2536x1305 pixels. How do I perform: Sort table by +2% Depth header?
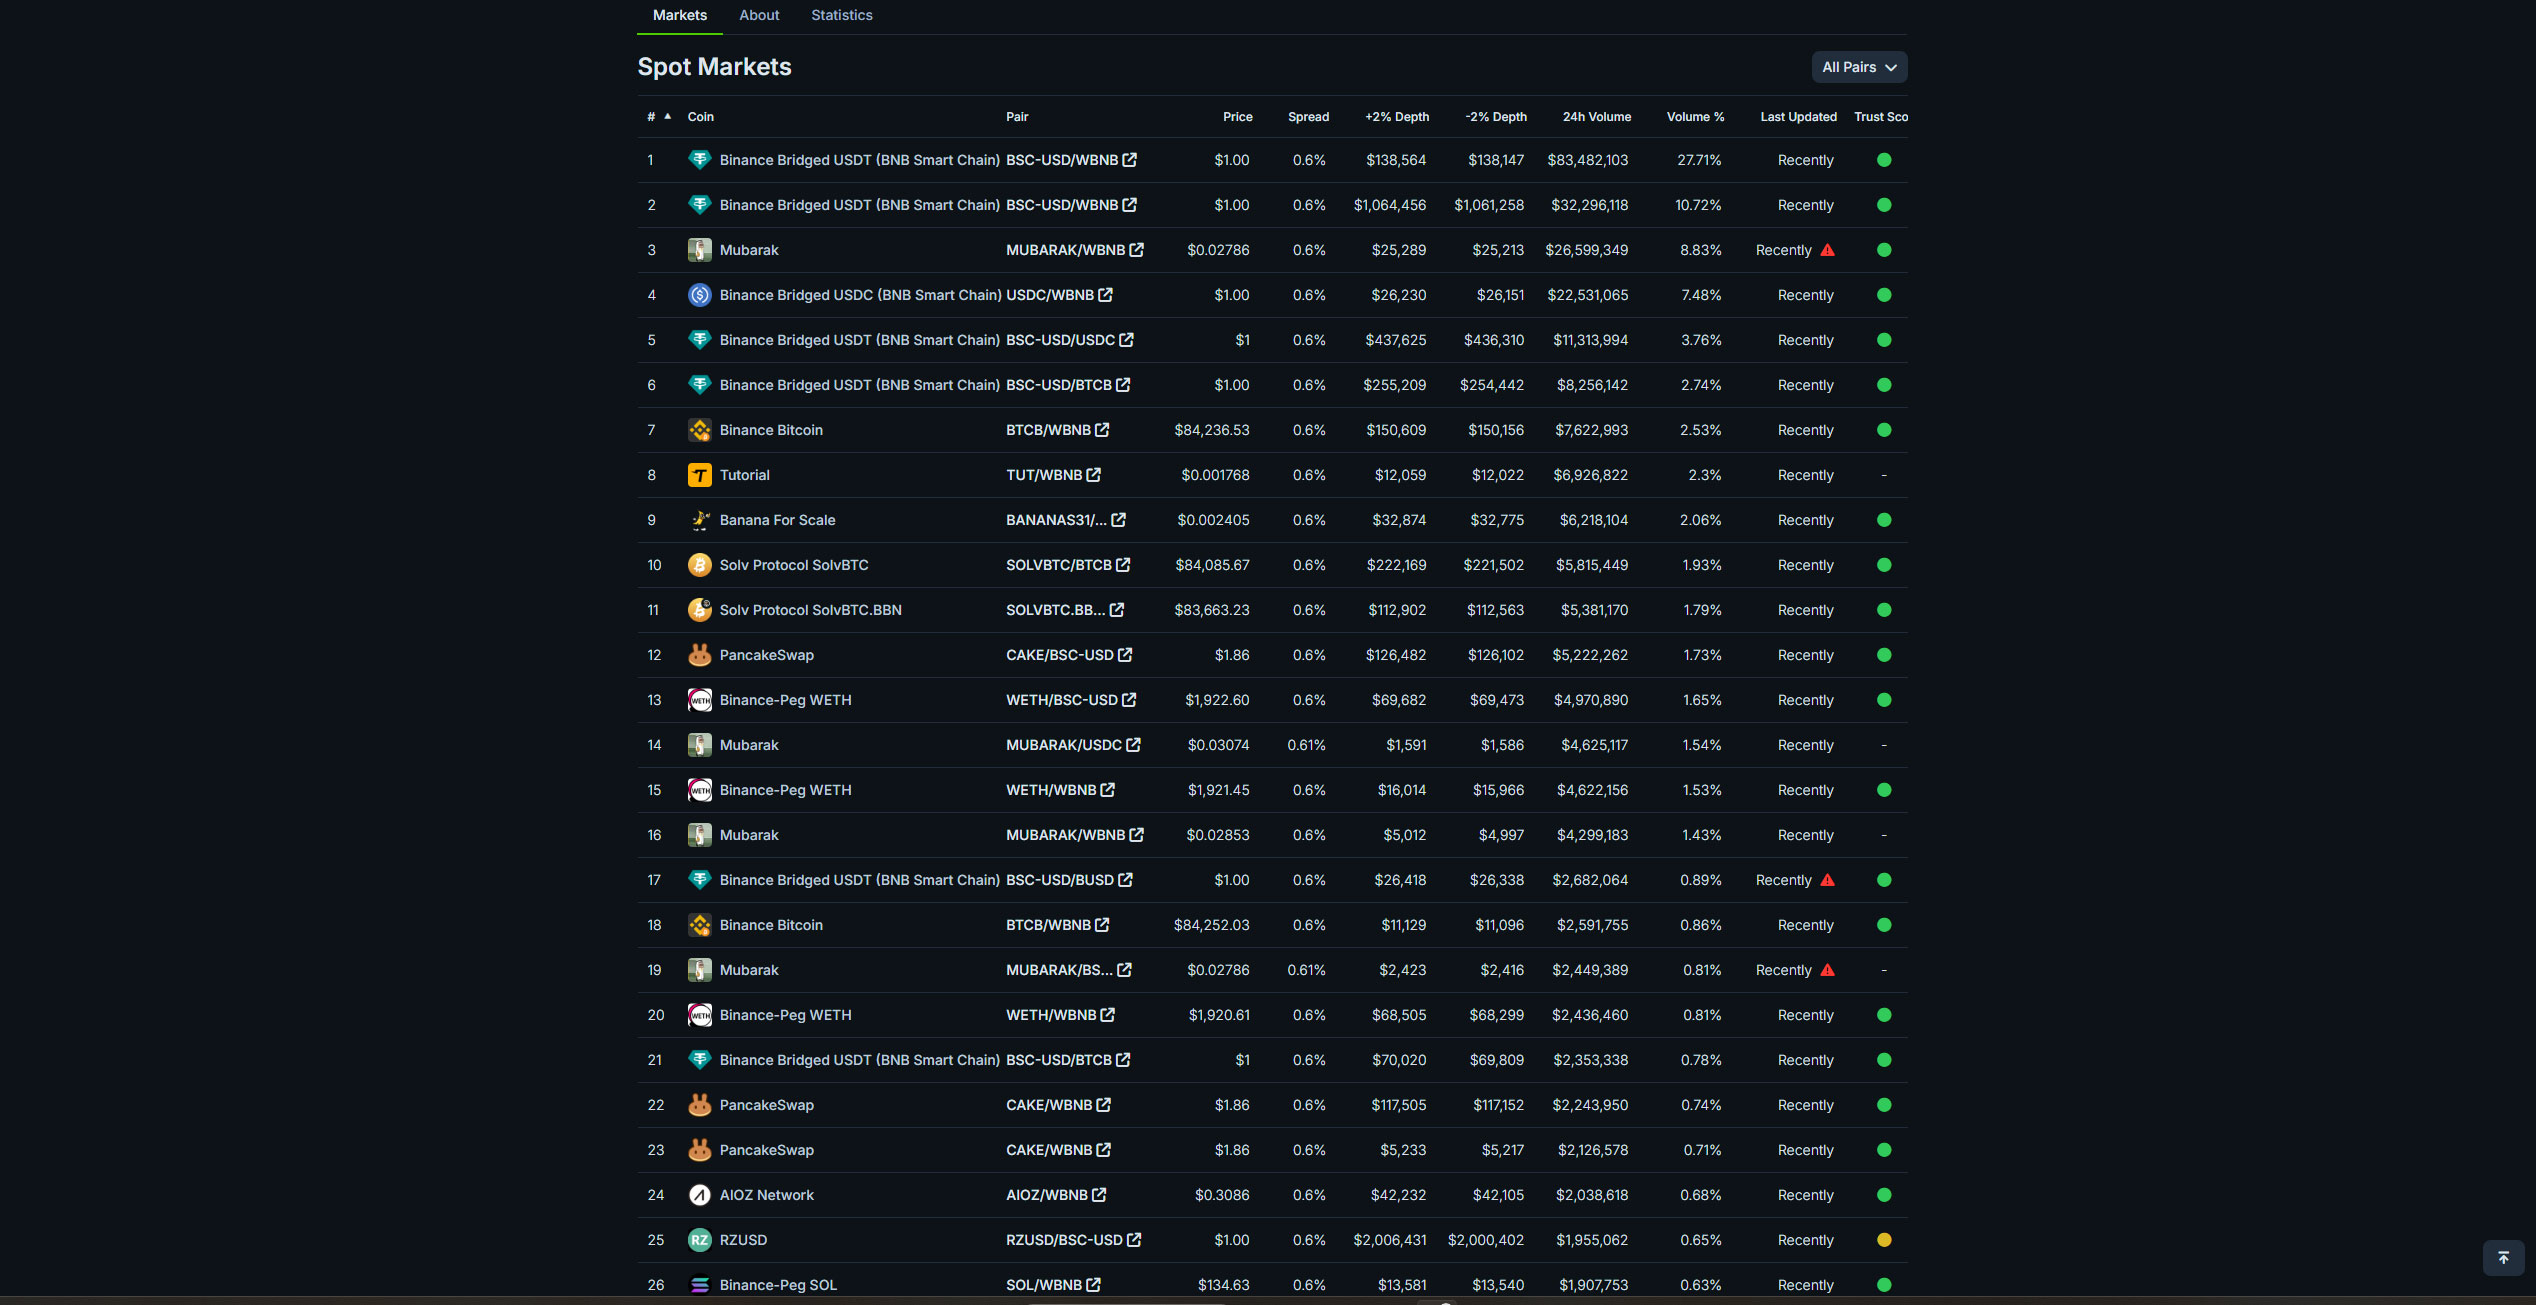coord(1397,117)
